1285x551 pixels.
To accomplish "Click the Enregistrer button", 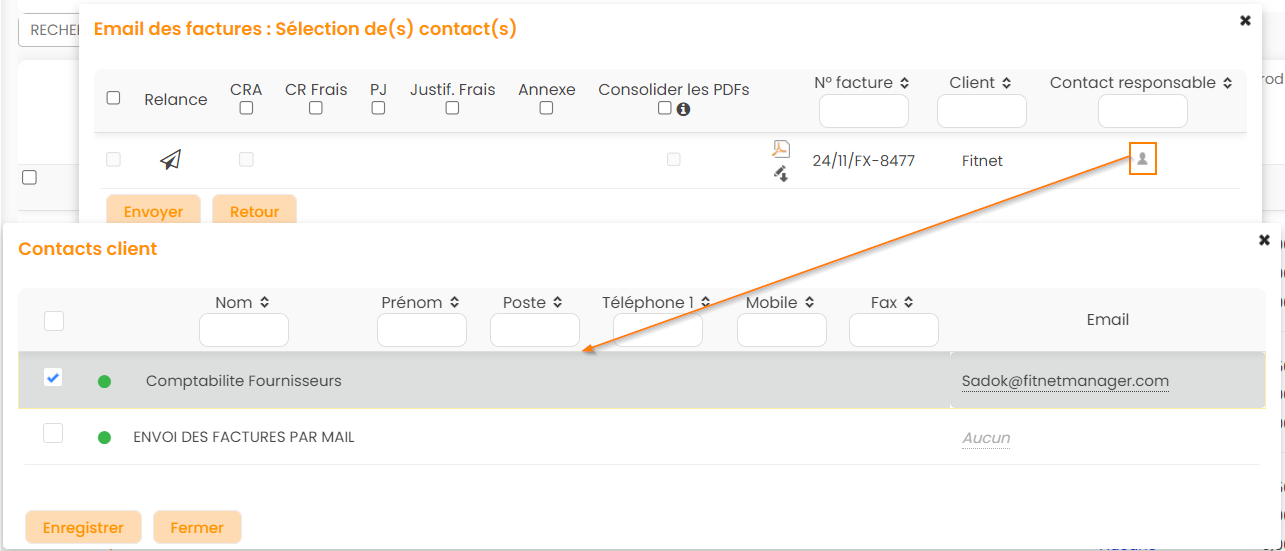I will point(83,527).
